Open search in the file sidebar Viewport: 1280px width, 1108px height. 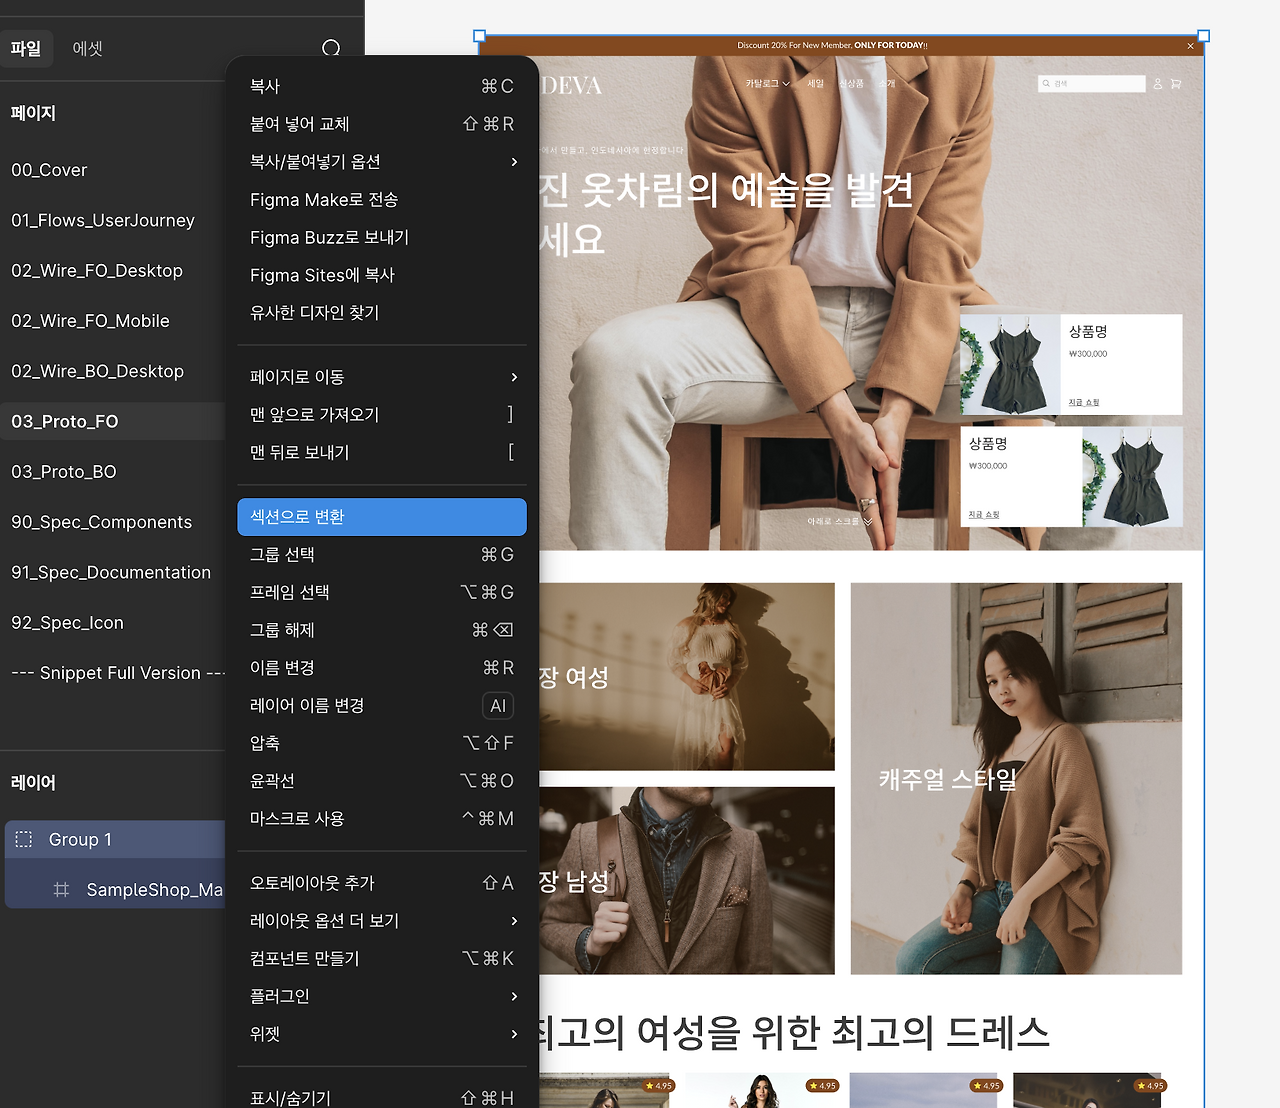(x=331, y=48)
